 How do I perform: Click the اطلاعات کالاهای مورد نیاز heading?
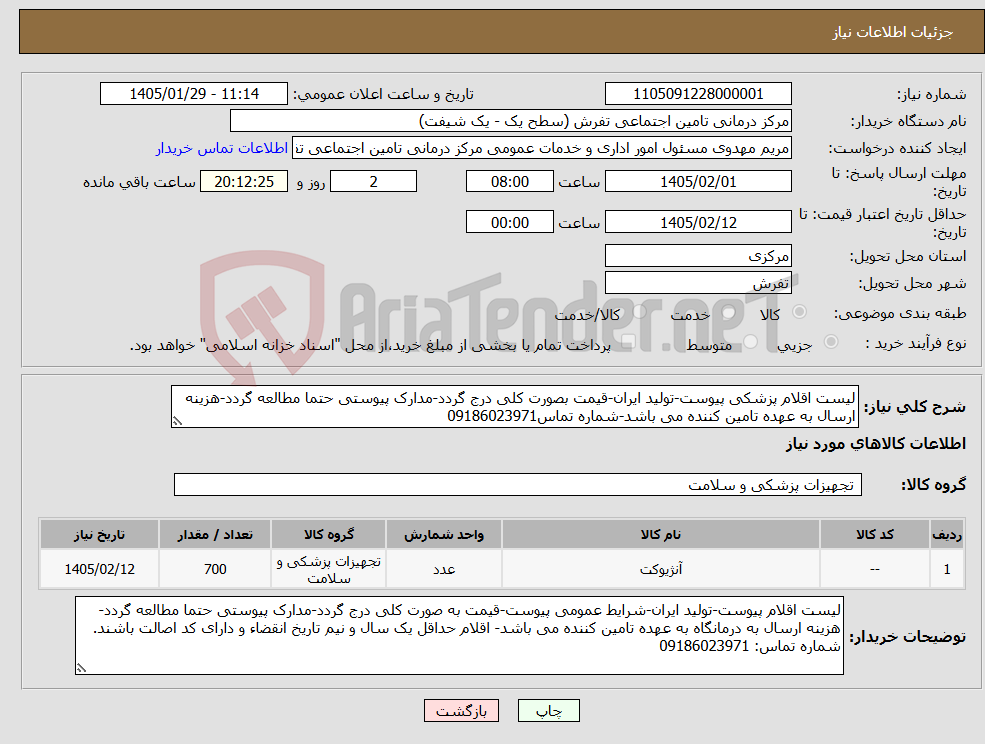(876, 444)
